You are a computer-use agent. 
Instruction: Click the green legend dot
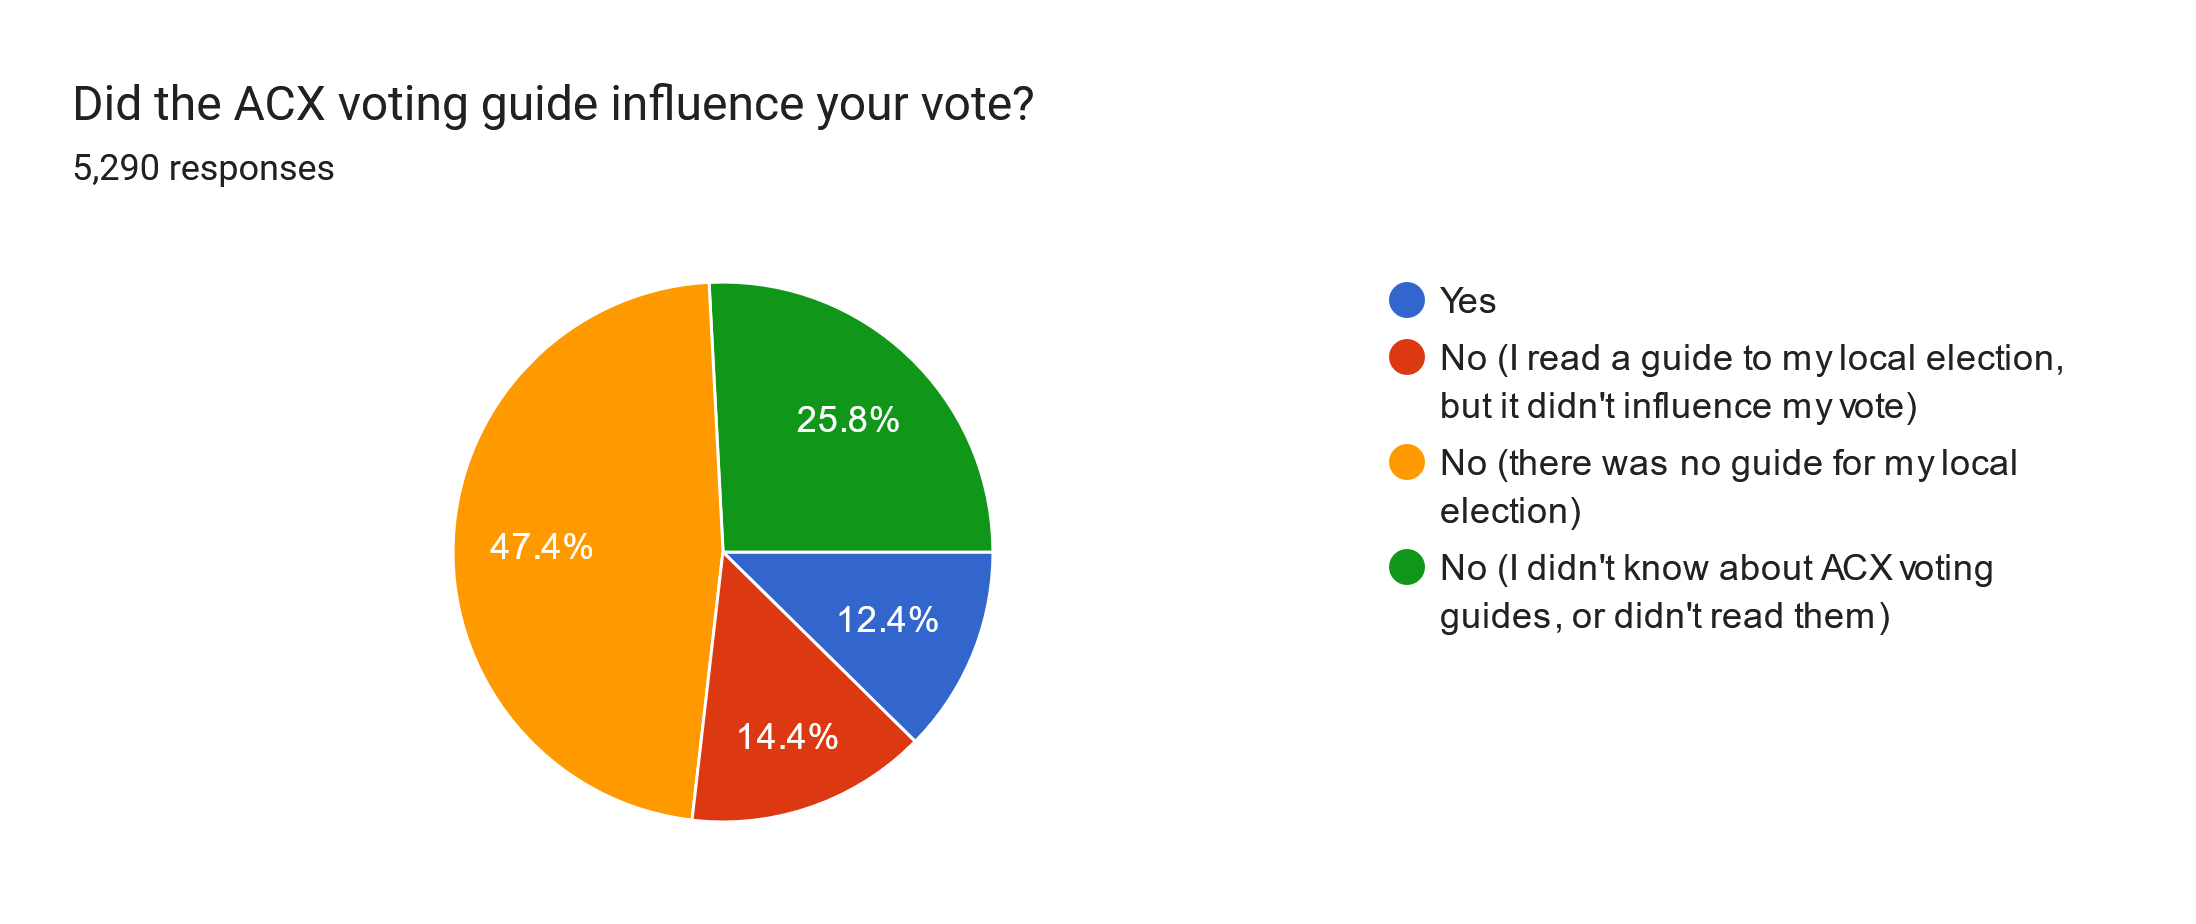(1406, 567)
